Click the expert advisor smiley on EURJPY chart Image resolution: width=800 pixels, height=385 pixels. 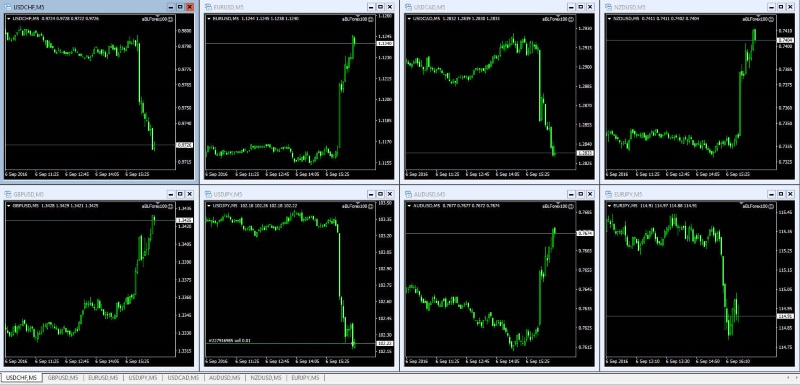click(x=771, y=206)
